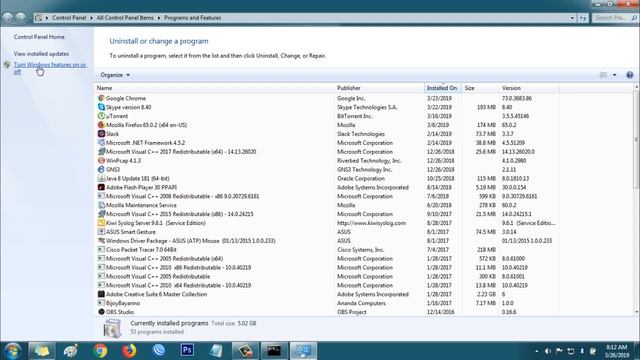Viewport: 640px width, 360px height.
Task: Expand the arrow after All Control Panel Items
Action: click(x=159, y=18)
